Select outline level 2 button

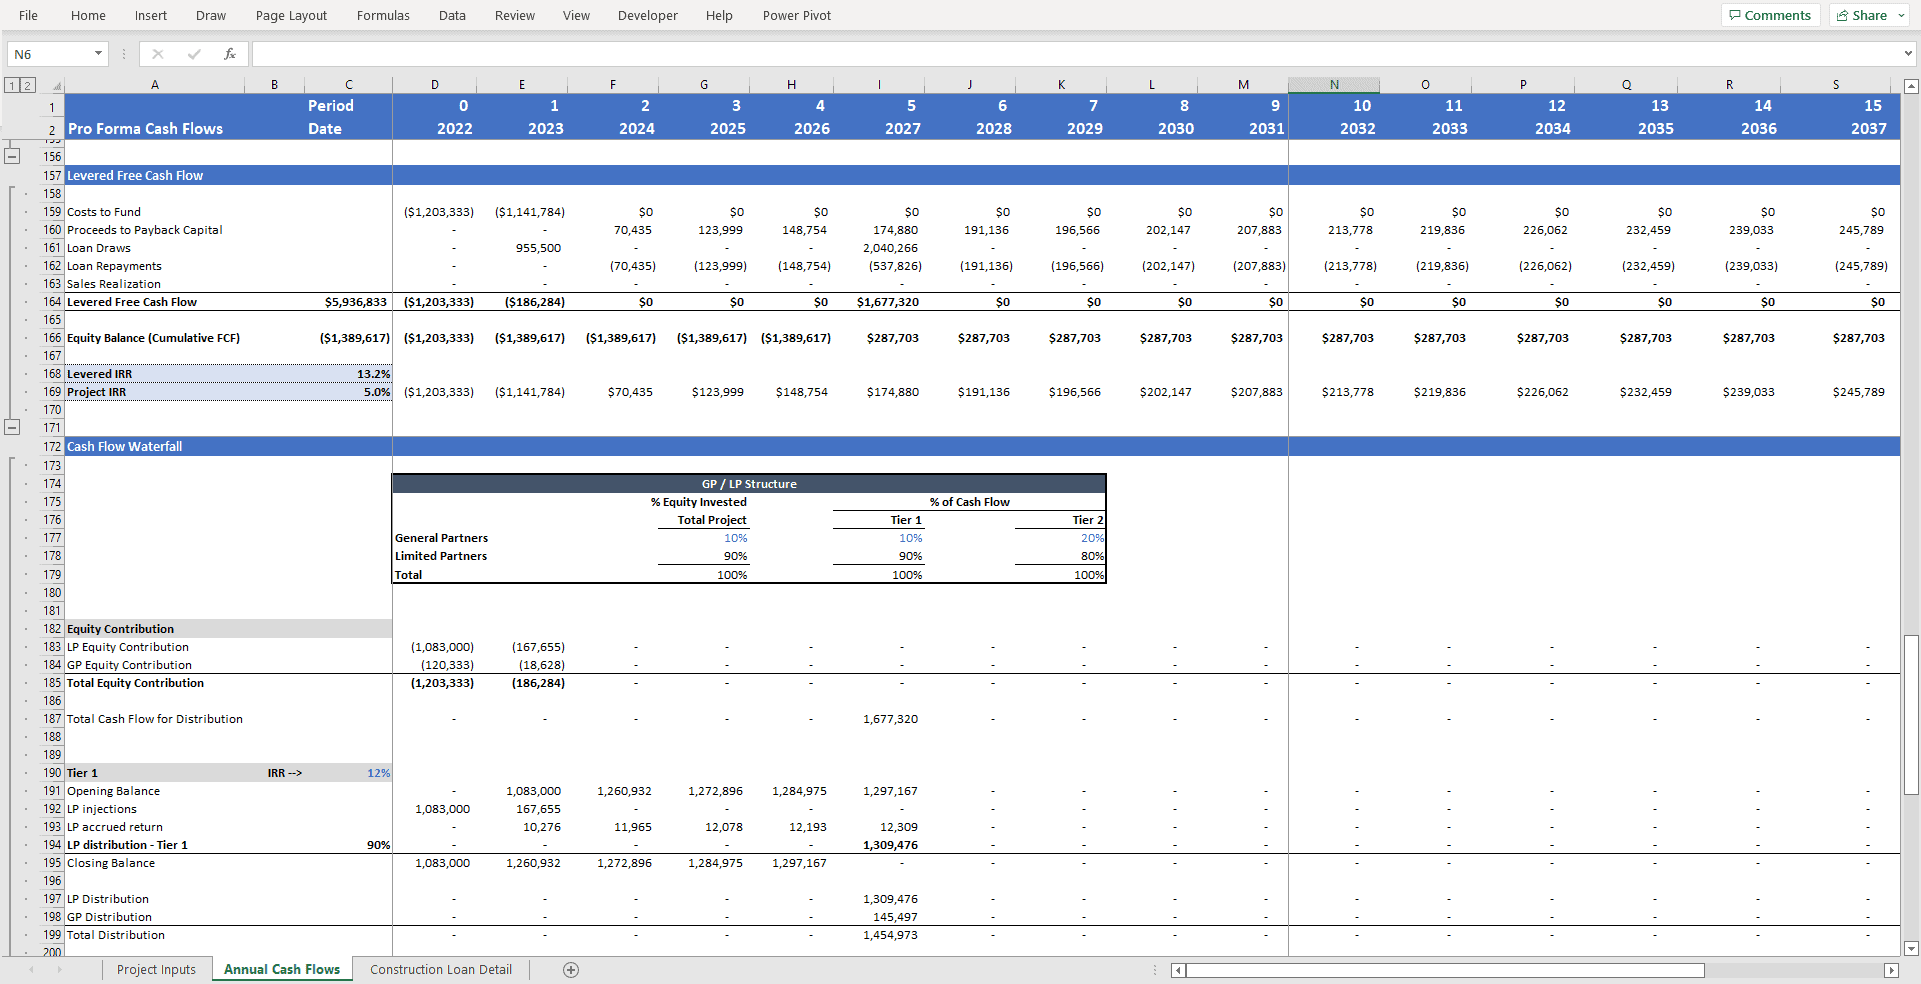tap(28, 85)
